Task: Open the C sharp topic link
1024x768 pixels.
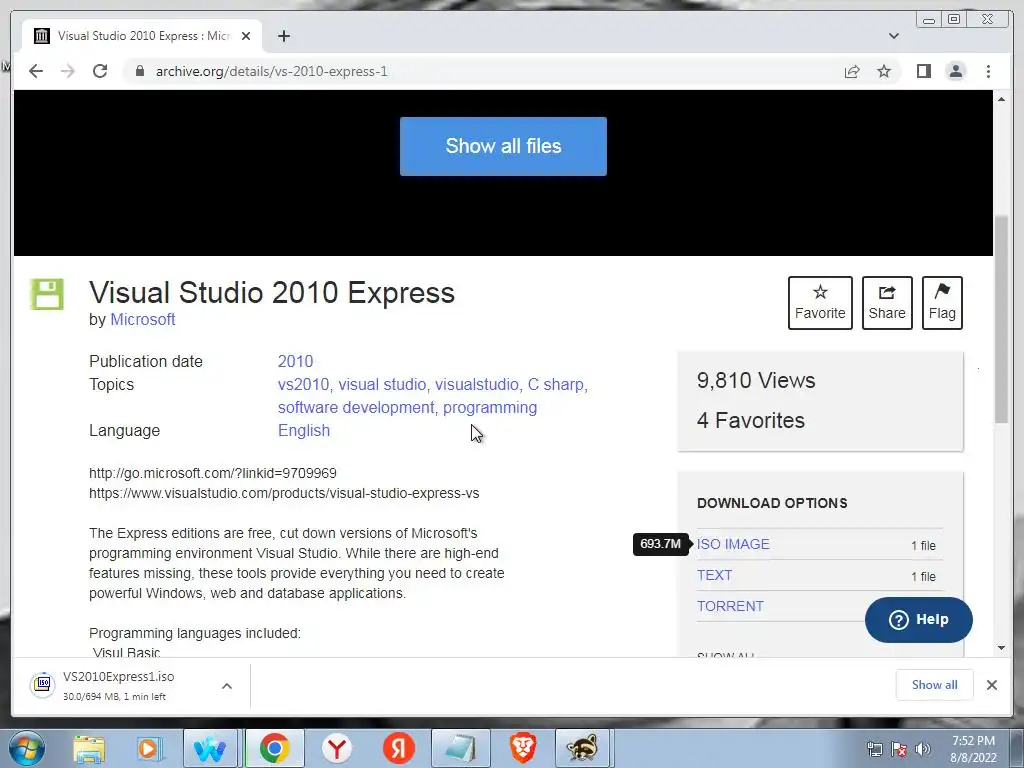Action: [555, 385]
